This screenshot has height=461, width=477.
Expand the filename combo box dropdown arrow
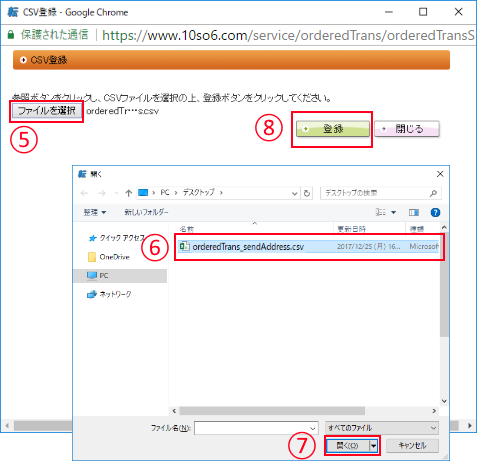click(313, 428)
